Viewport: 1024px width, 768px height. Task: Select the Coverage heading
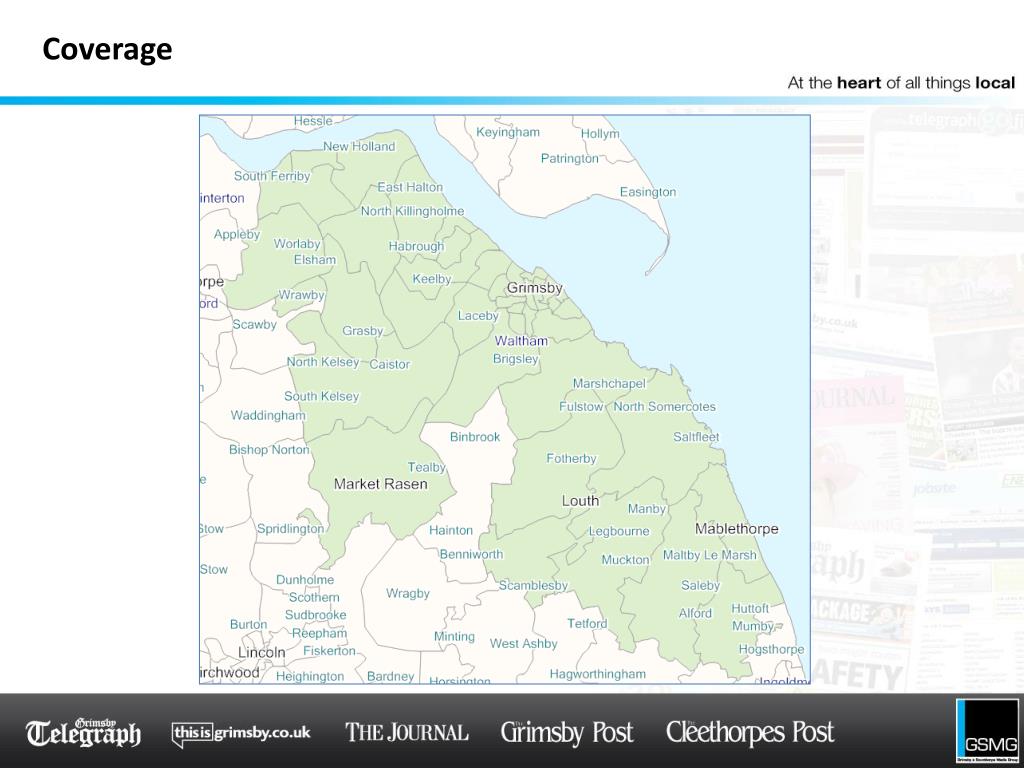click(107, 49)
